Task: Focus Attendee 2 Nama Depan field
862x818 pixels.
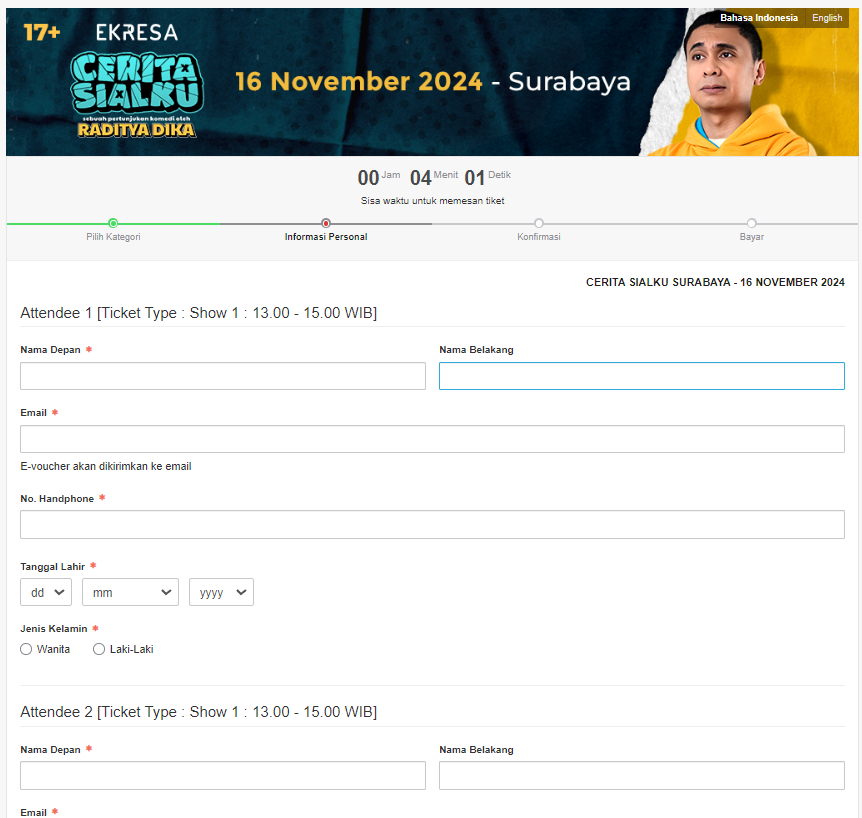Action: (x=223, y=776)
